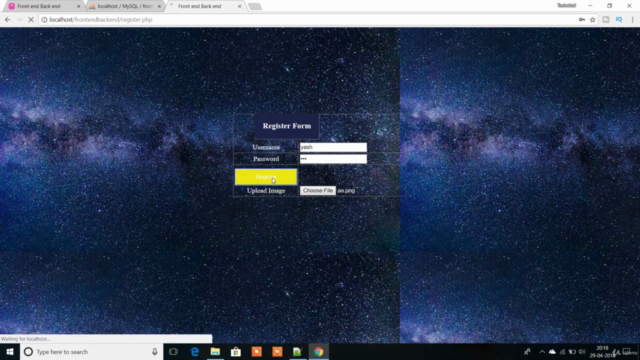This screenshot has width=640, height=360.
Task: Open File Explorer from taskbar
Action: [x=215, y=351]
